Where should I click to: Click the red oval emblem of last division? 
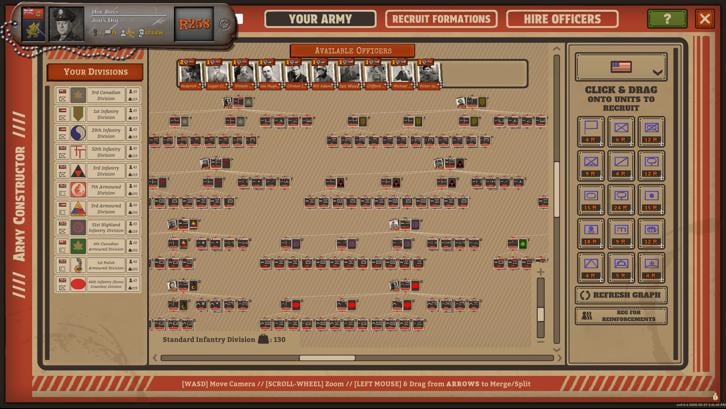click(78, 284)
